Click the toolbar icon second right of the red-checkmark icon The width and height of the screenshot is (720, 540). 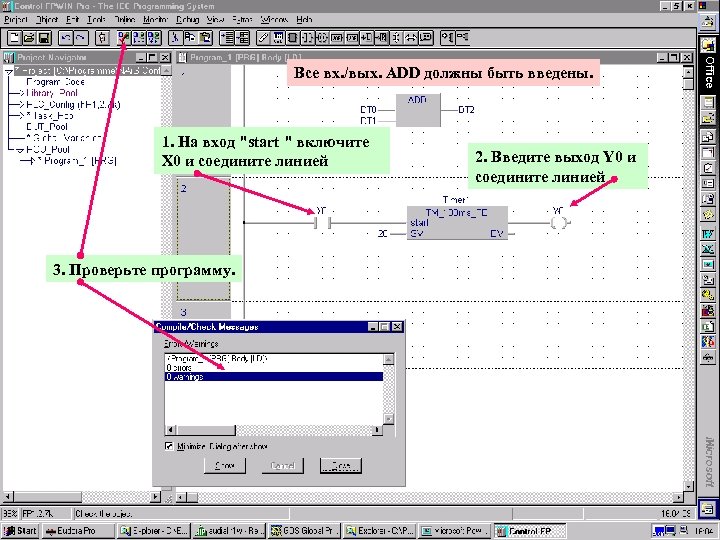154,38
